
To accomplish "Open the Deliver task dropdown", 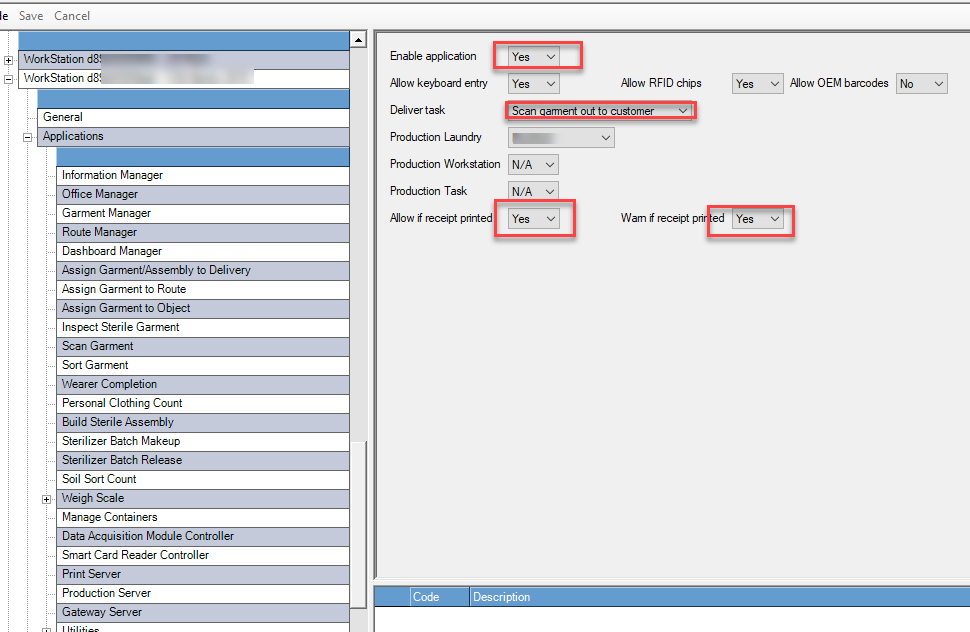I will pyautogui.click(x=599, y=110).
